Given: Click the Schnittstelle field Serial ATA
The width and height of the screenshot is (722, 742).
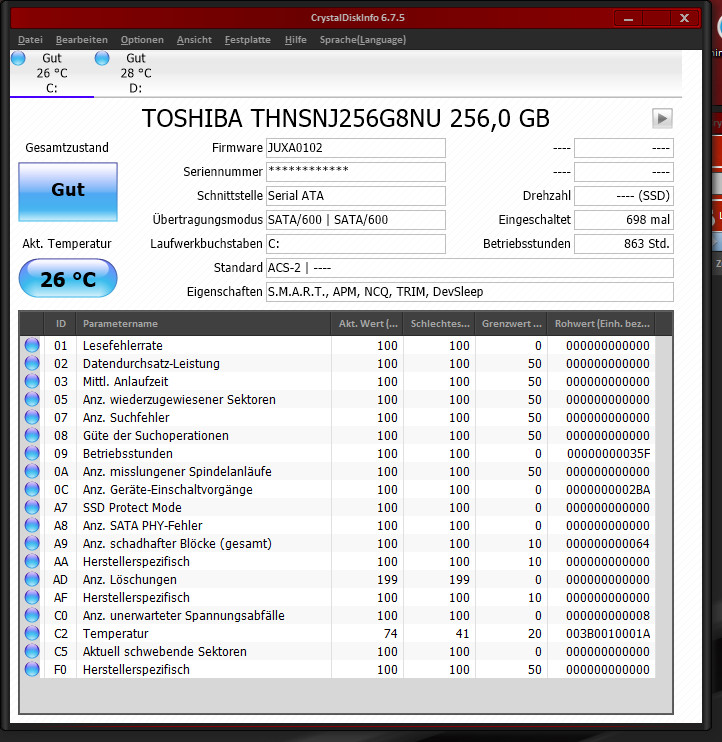Looking at the screenshot, I should 356,196.
